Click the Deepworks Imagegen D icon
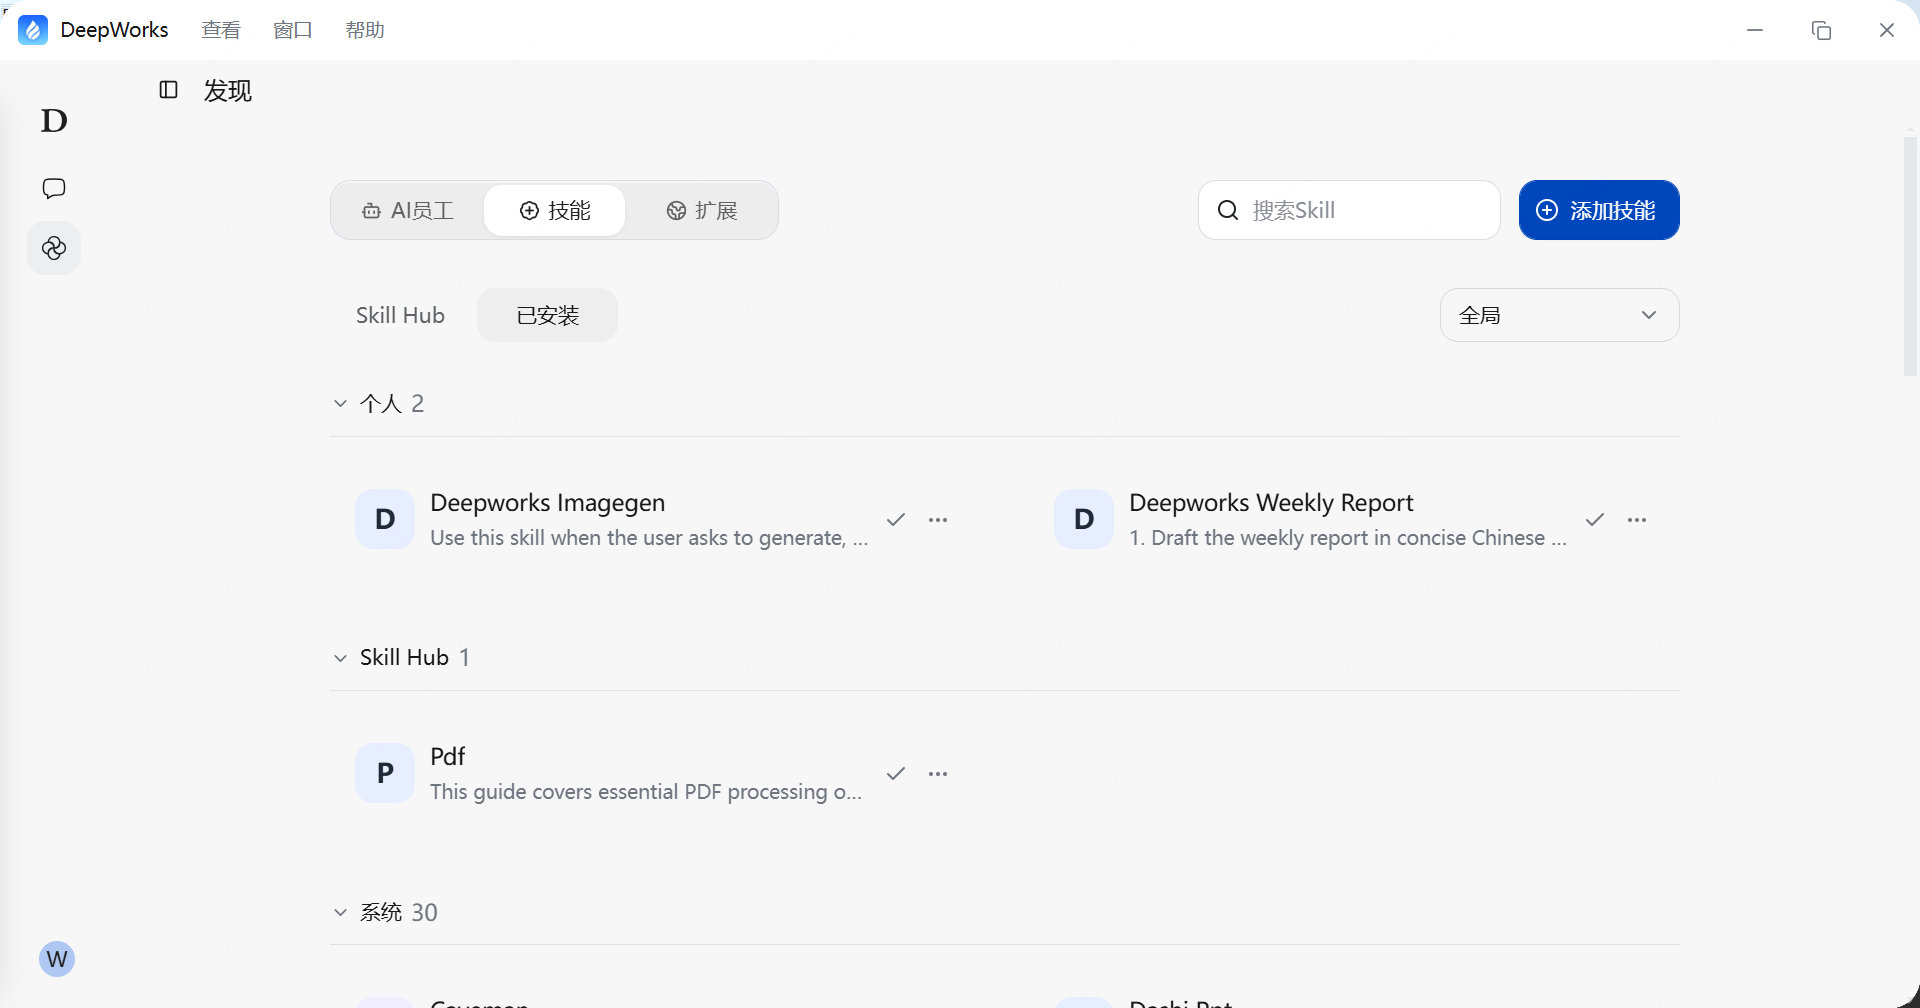1920x1008 pixels. 385,519
